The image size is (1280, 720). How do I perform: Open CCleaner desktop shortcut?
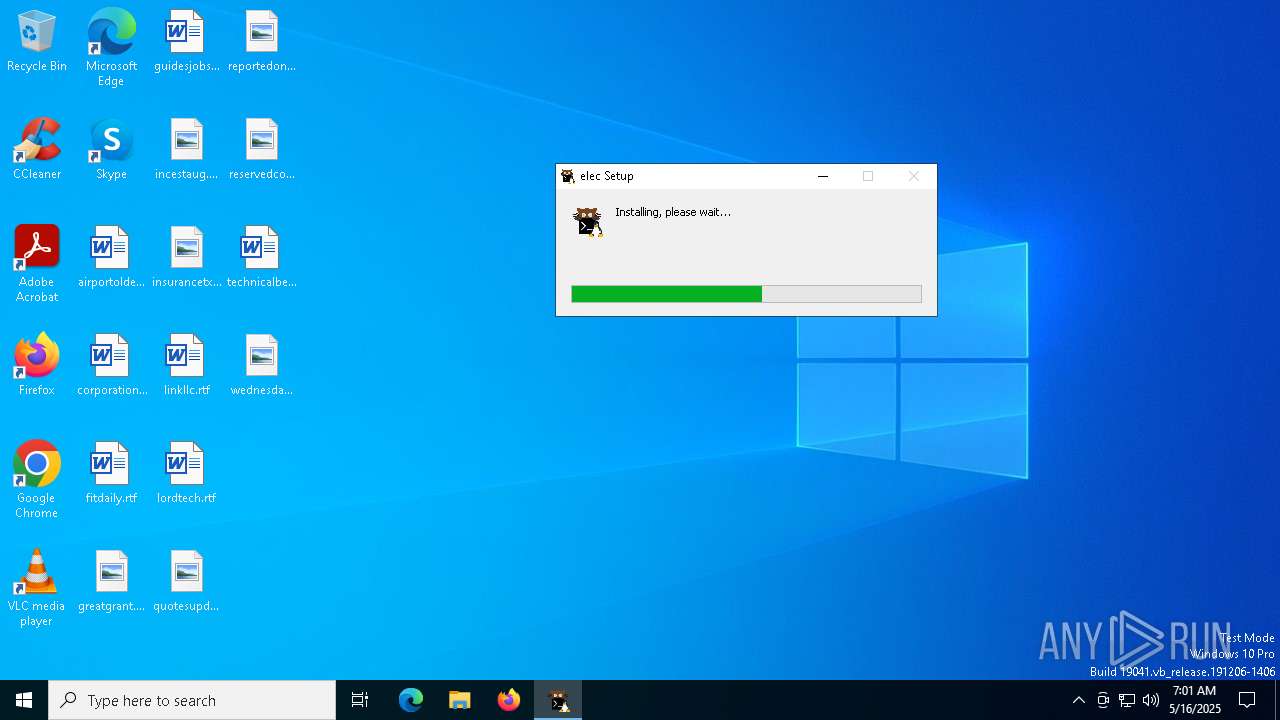37,150
